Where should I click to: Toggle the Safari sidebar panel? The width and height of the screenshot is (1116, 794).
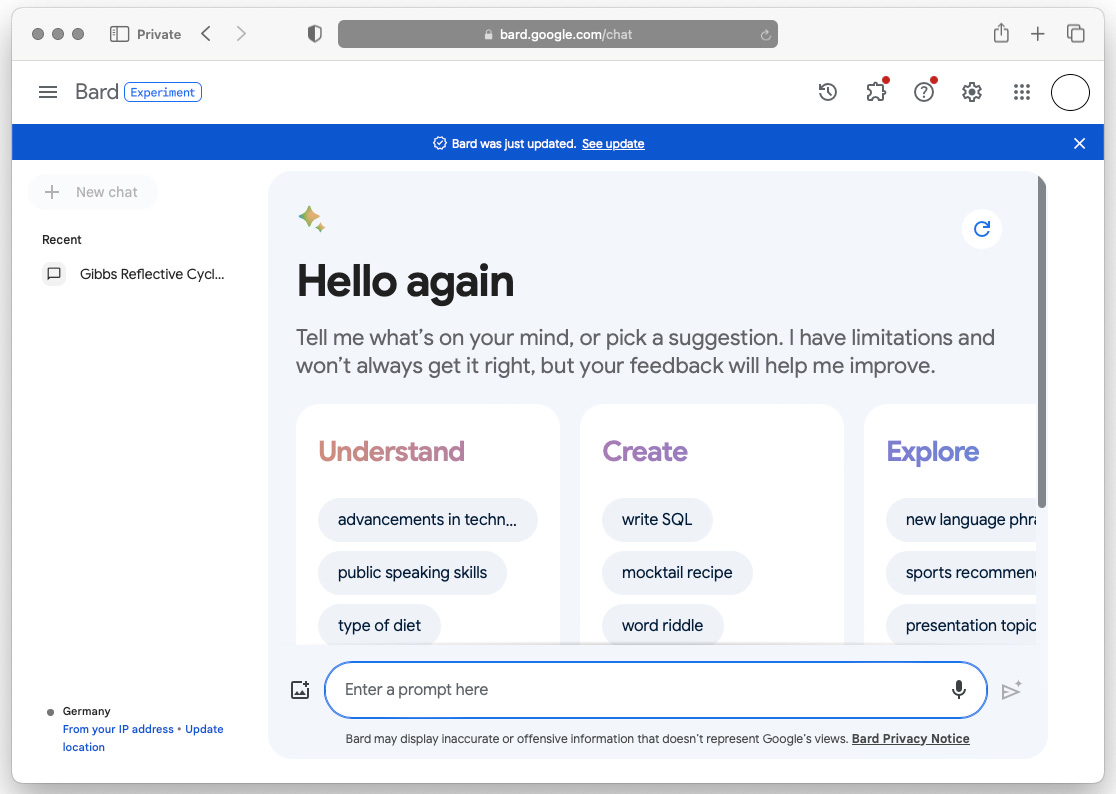(120, 34)
